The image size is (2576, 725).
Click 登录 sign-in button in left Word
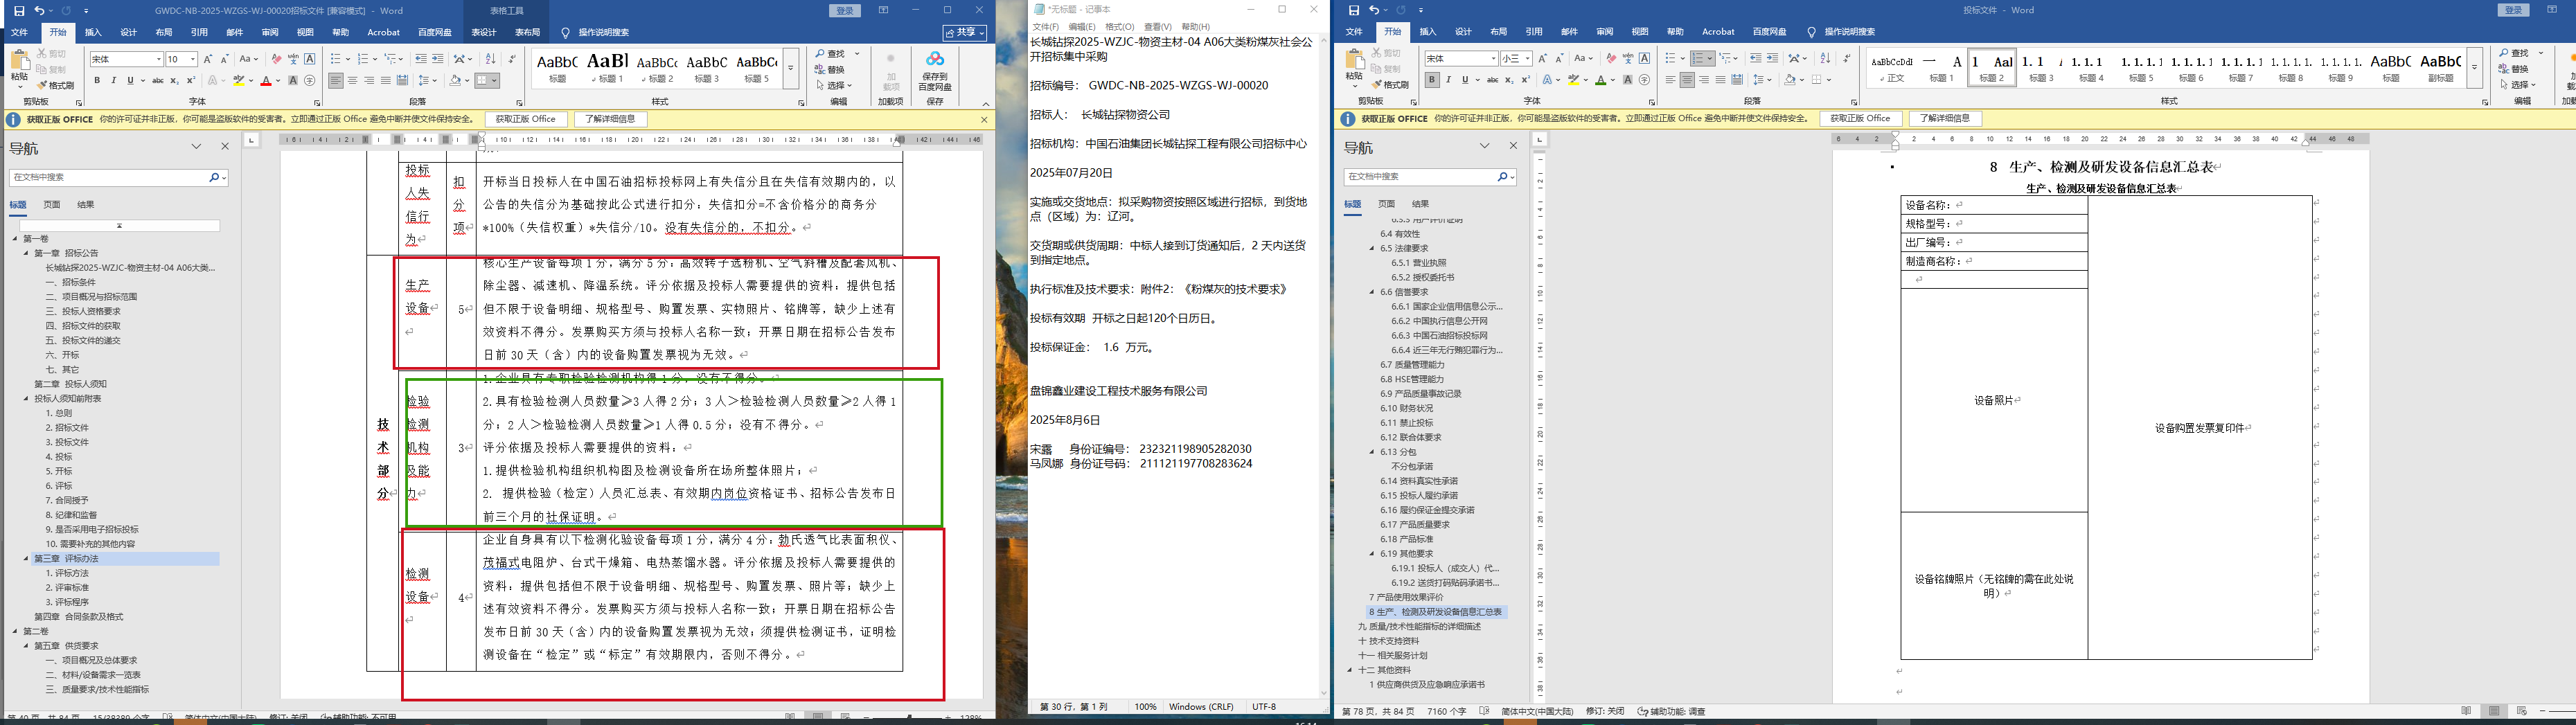pos(845,10)
